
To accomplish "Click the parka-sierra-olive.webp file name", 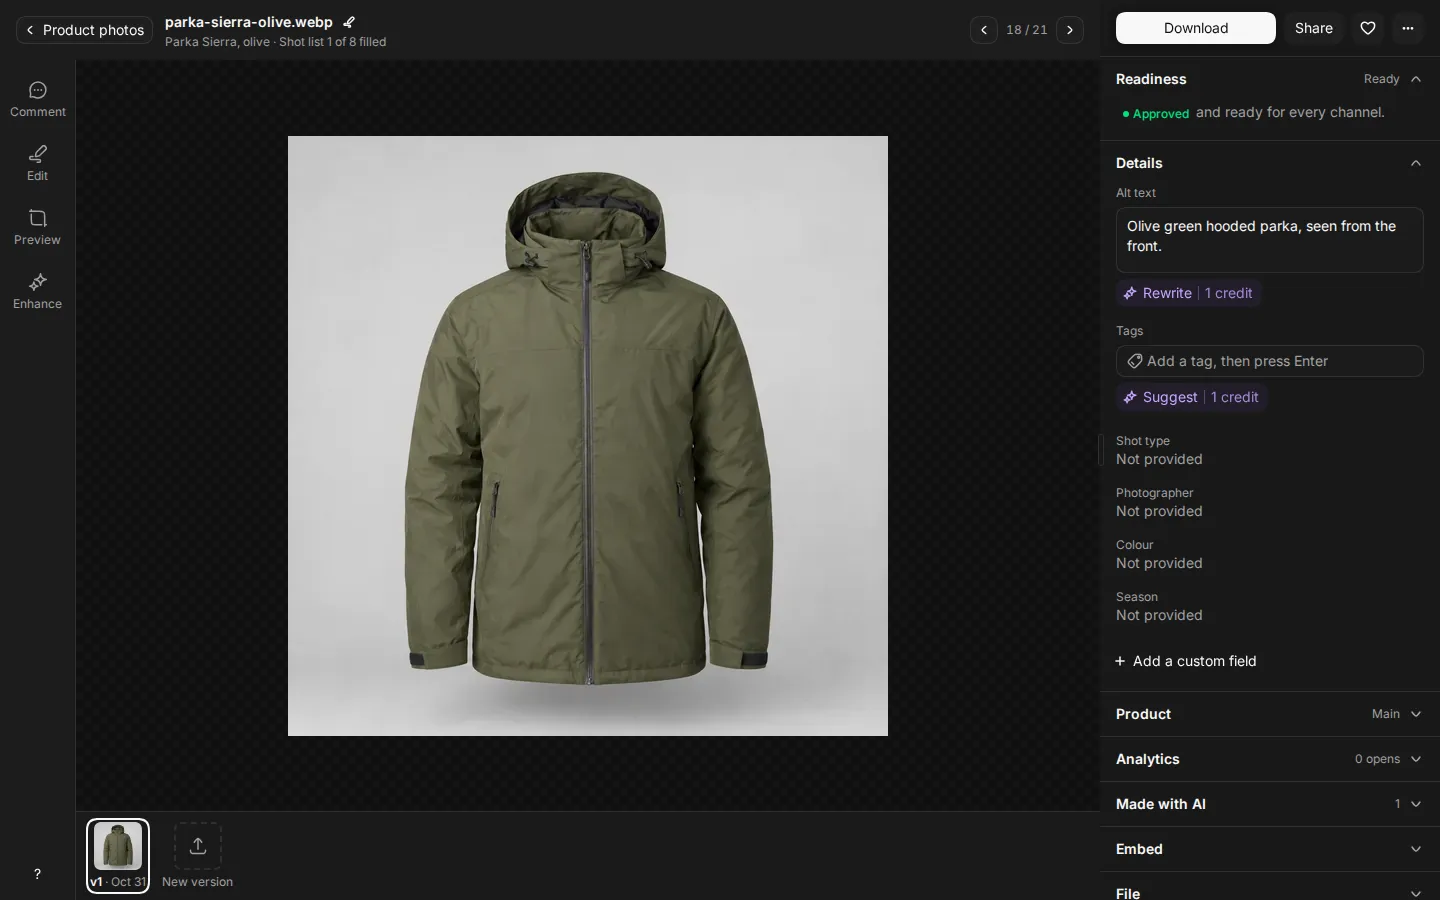I will 249,22.
